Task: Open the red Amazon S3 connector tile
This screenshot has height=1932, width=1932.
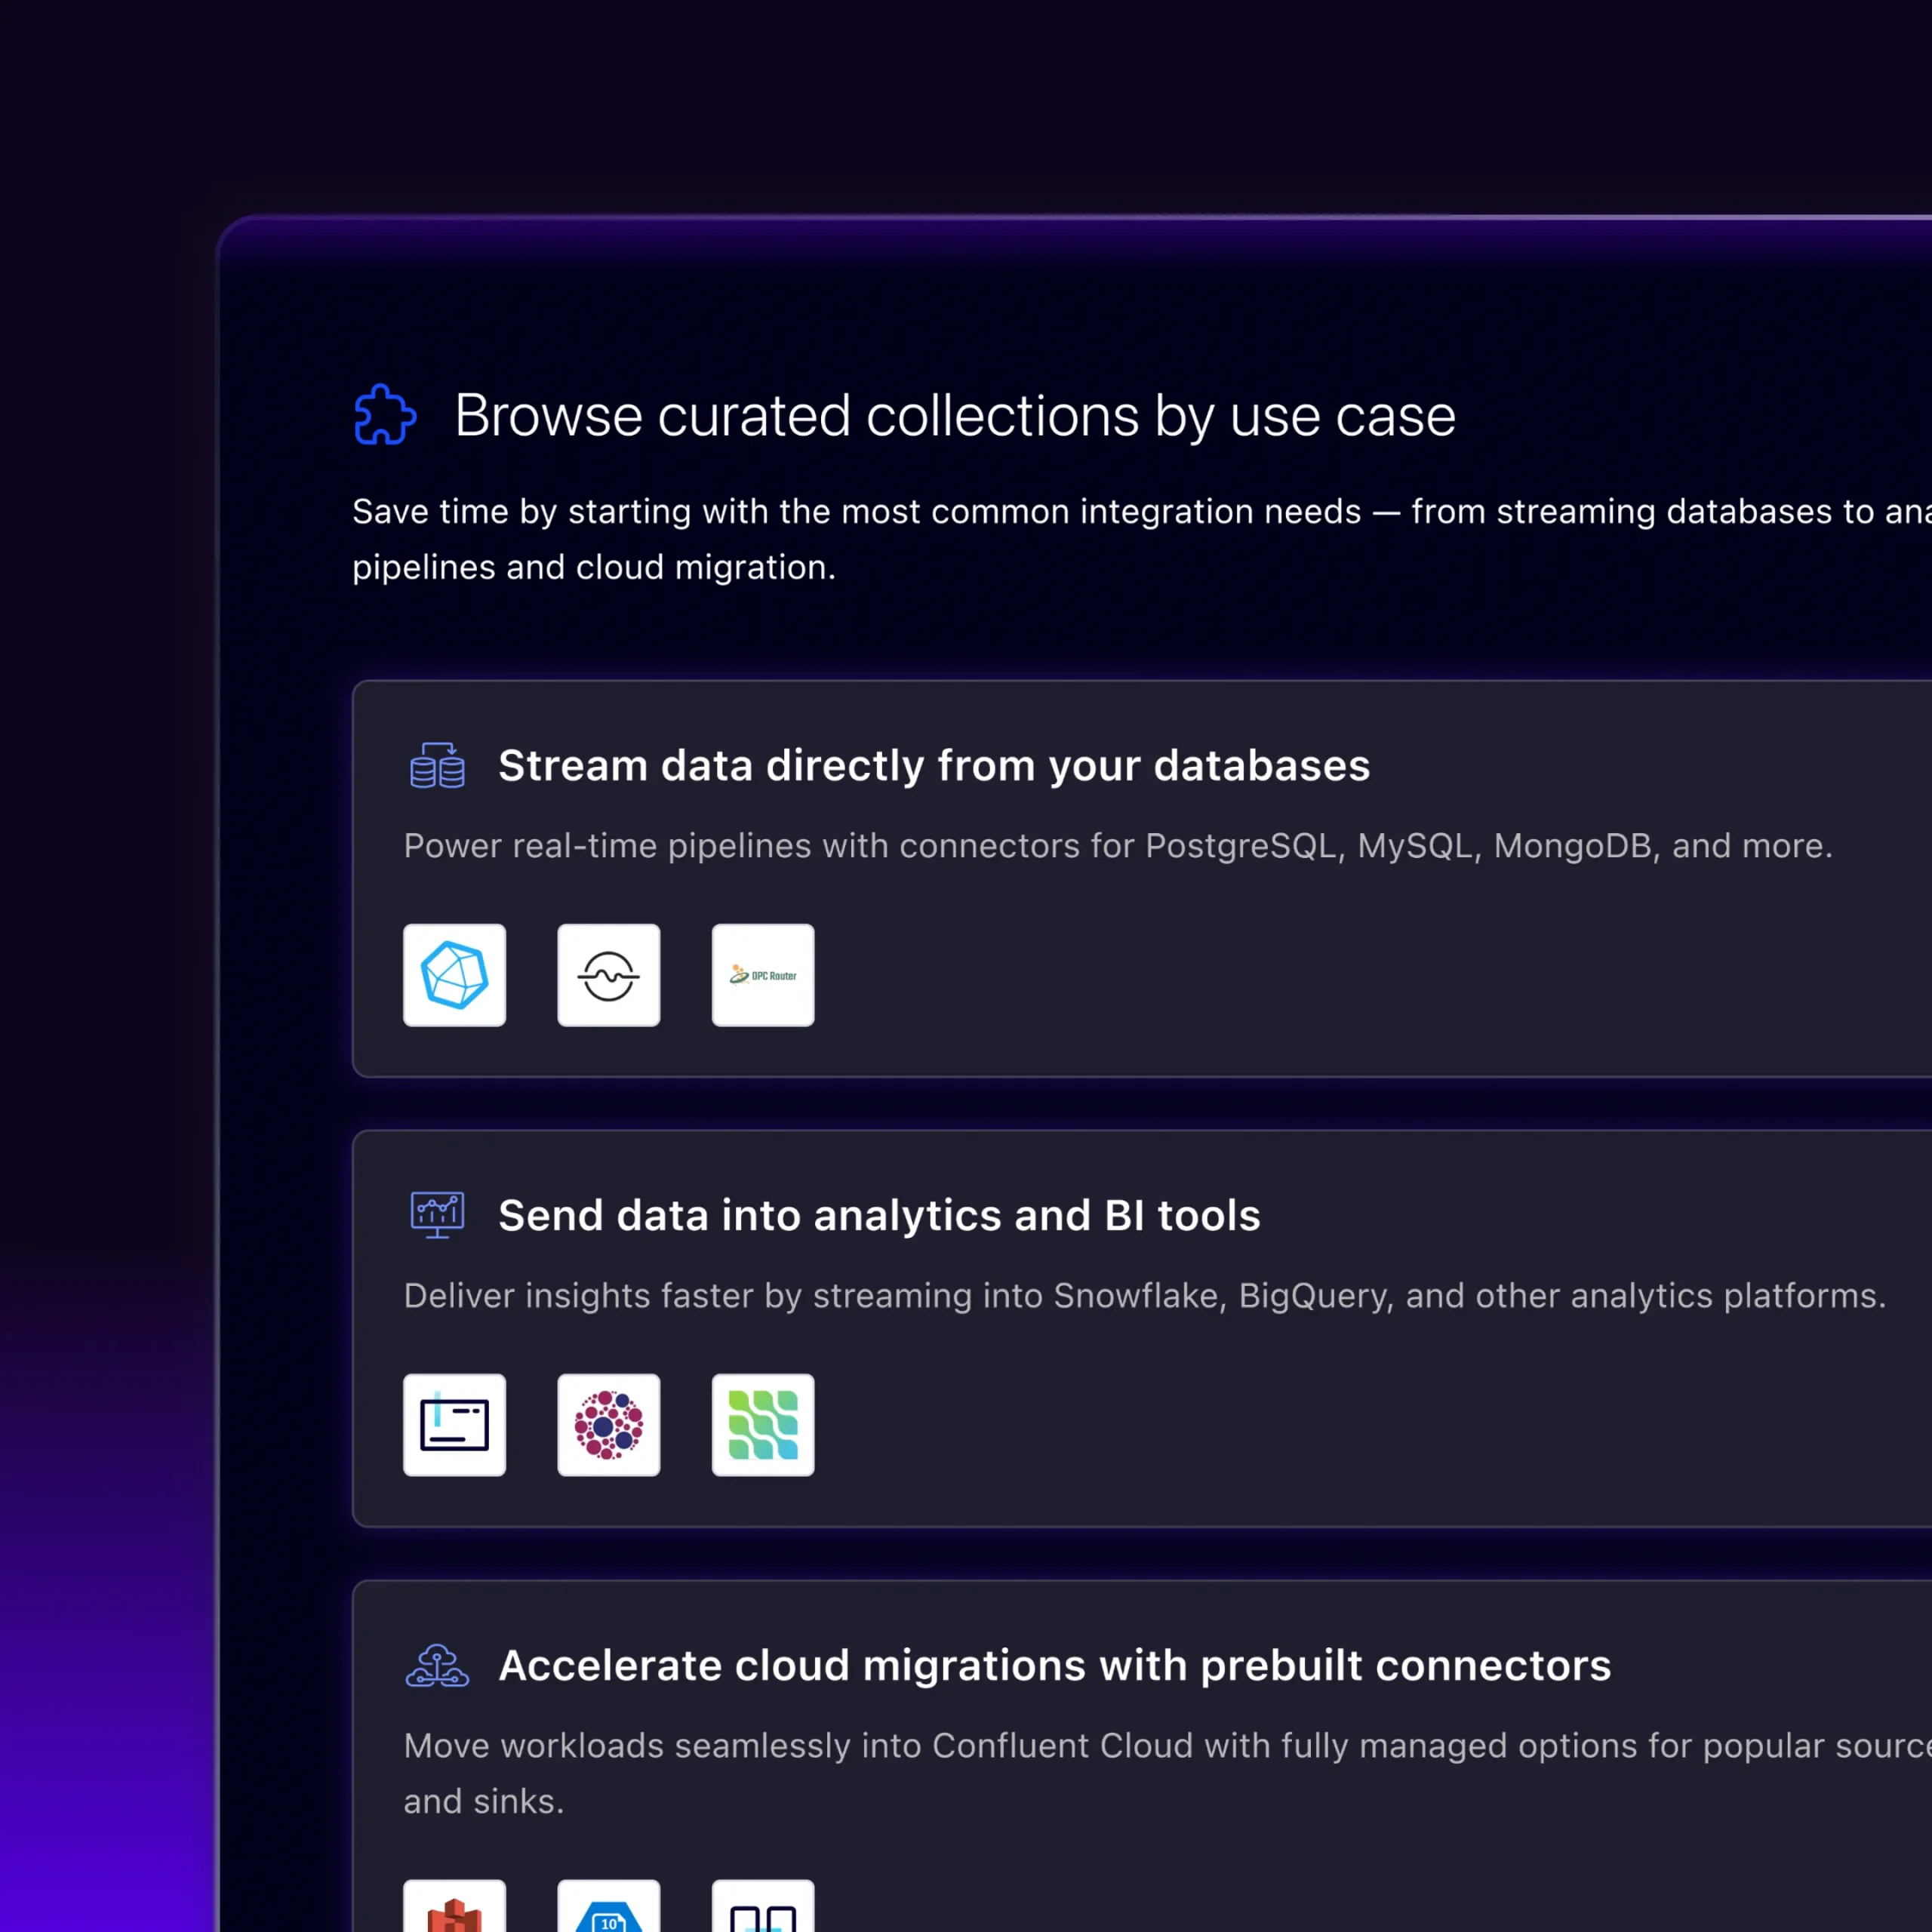Action: click(x=455, y=1906)
